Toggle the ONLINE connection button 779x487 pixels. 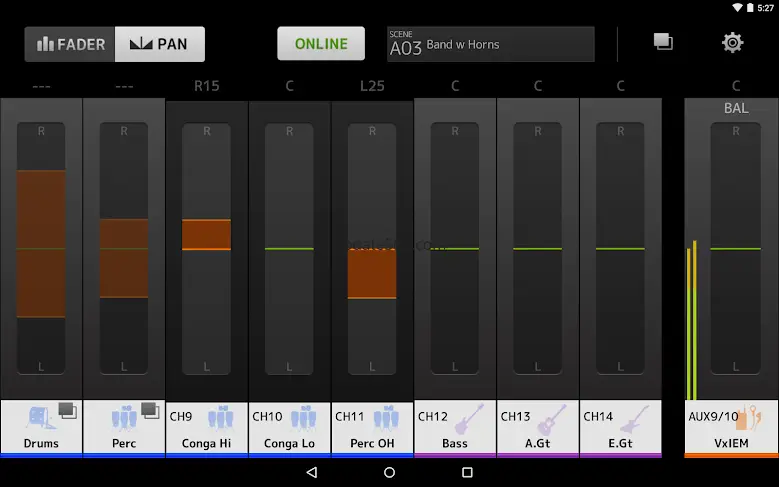[321, 44]
